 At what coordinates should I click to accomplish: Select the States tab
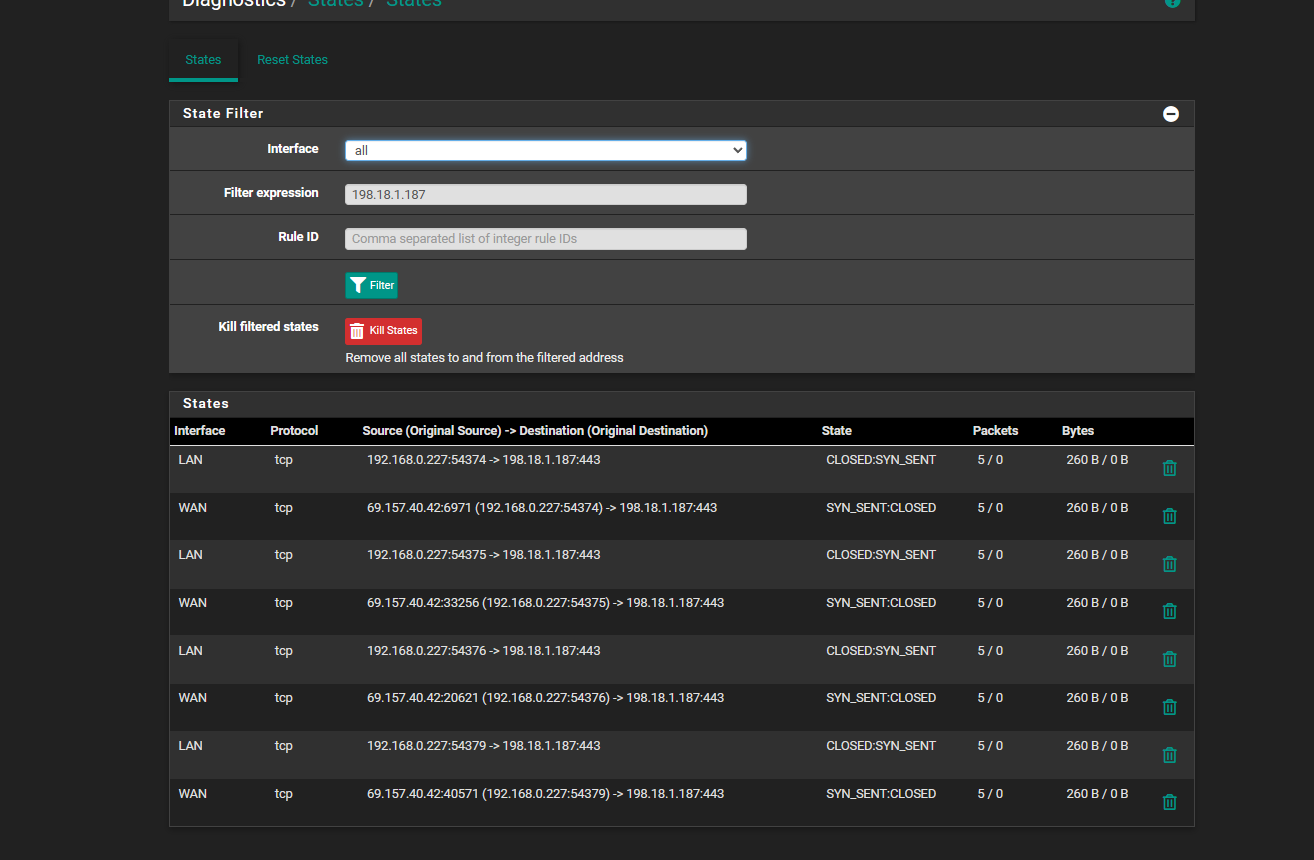[203, 60]
